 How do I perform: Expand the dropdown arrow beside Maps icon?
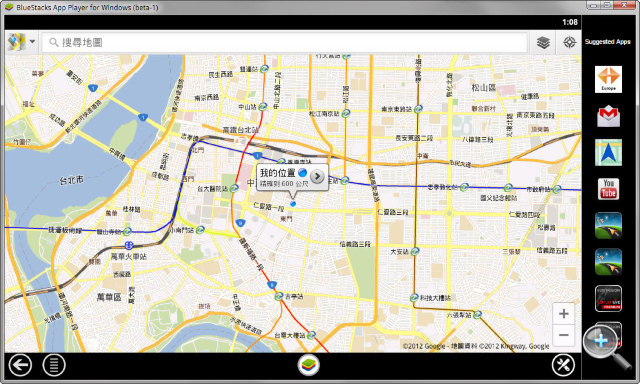click(x=32, y=42)
